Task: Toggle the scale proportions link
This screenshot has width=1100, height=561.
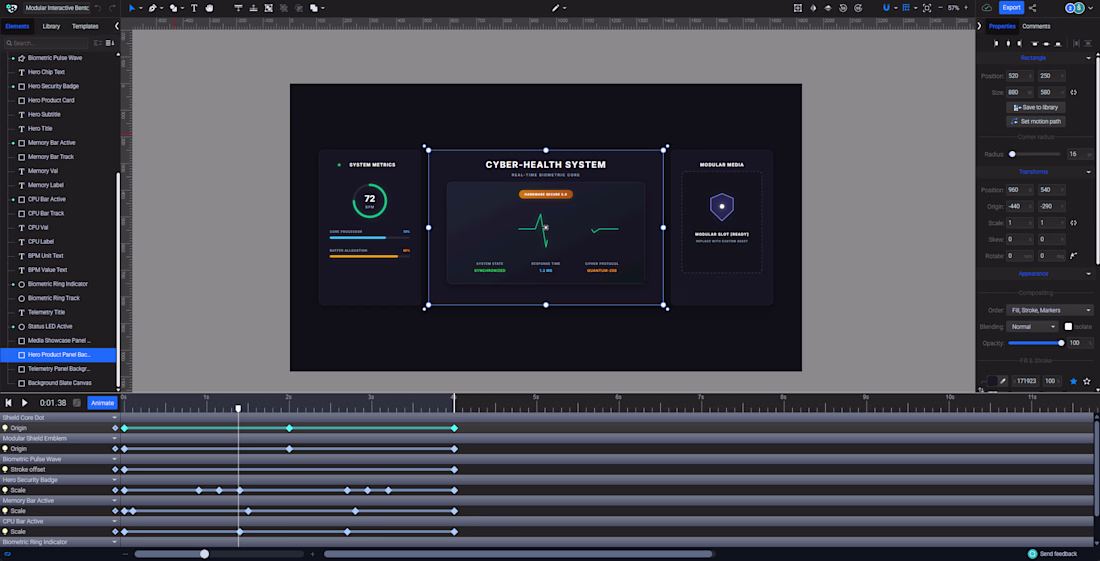Action: coord(1073,223)
